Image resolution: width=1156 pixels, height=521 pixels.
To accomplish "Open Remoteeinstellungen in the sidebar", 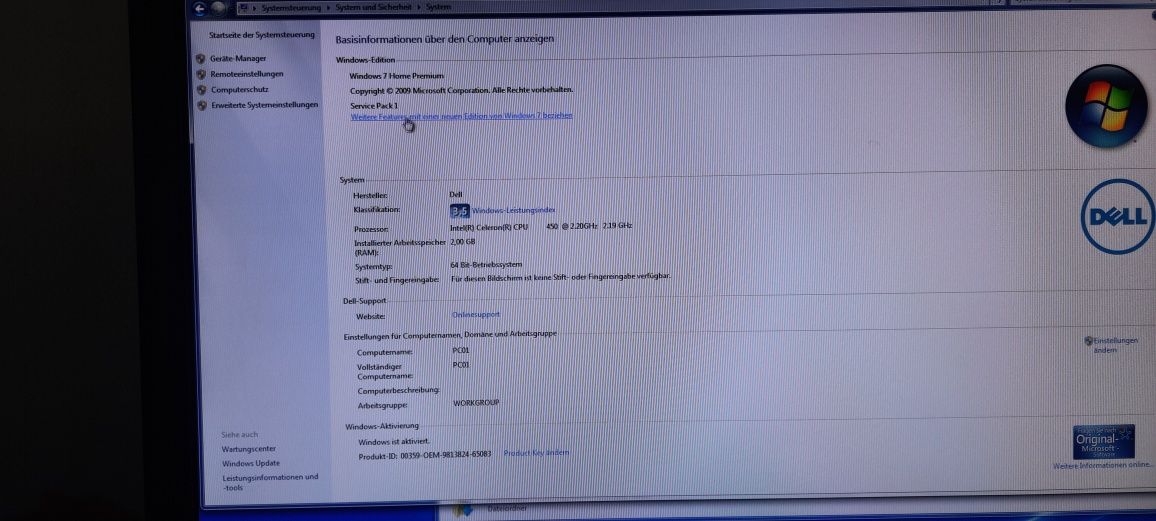I will coord(247,74).
